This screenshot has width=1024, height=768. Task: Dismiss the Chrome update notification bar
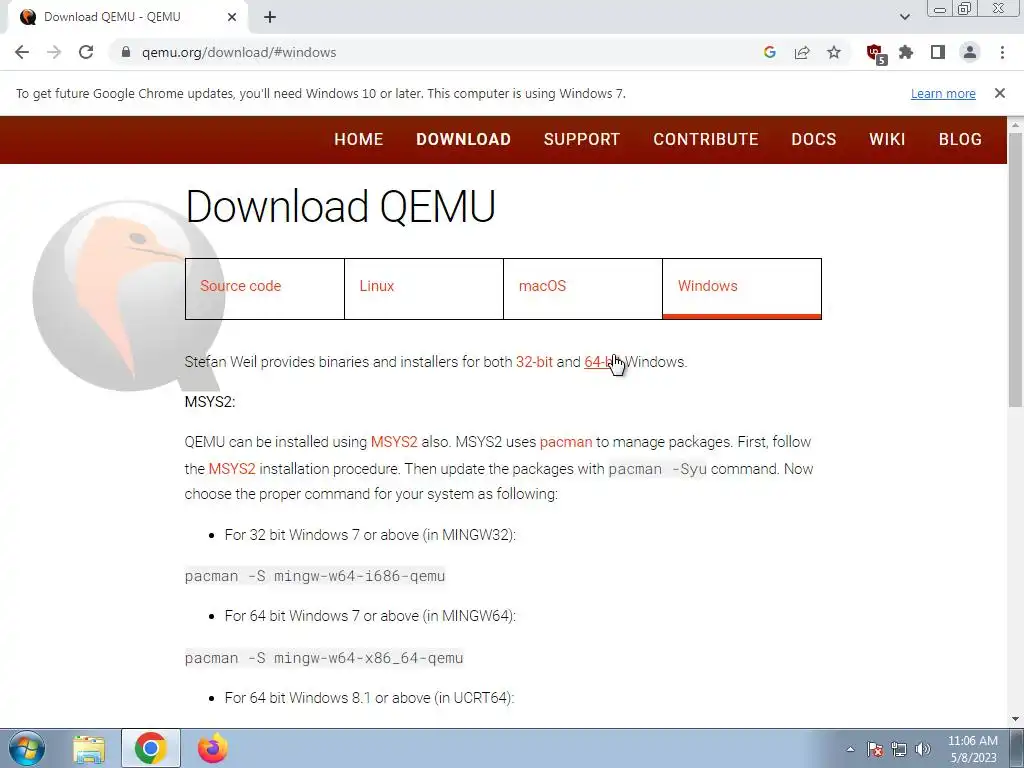click(1000, 93)
